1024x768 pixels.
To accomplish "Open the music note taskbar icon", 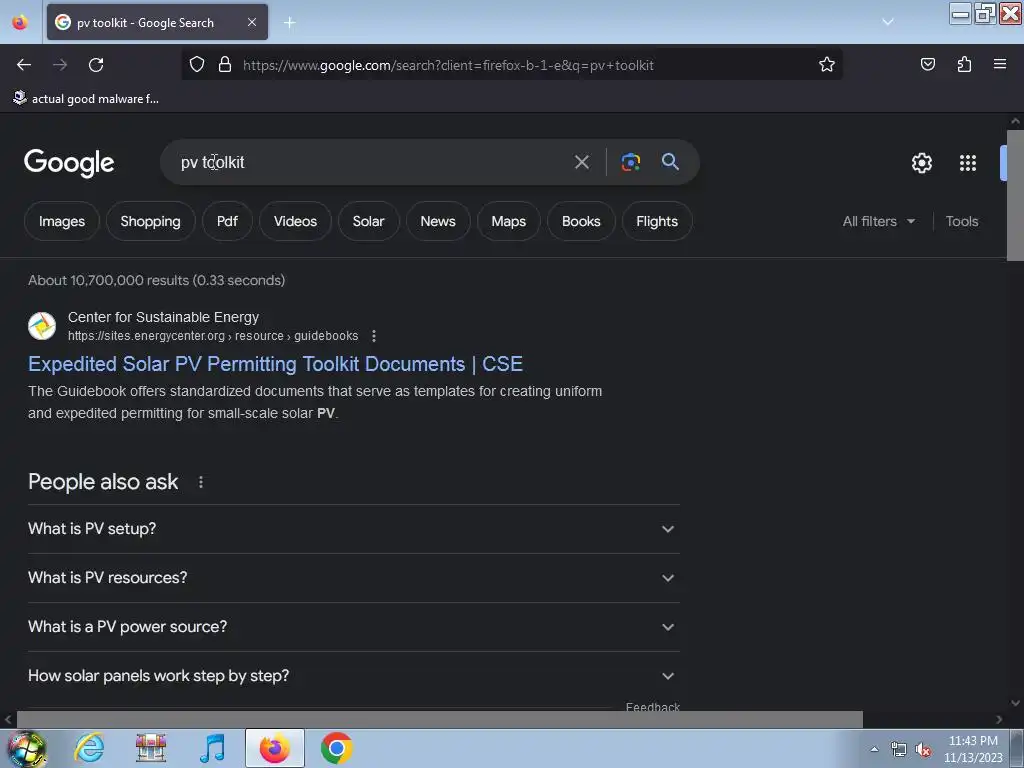I will 212,748.
